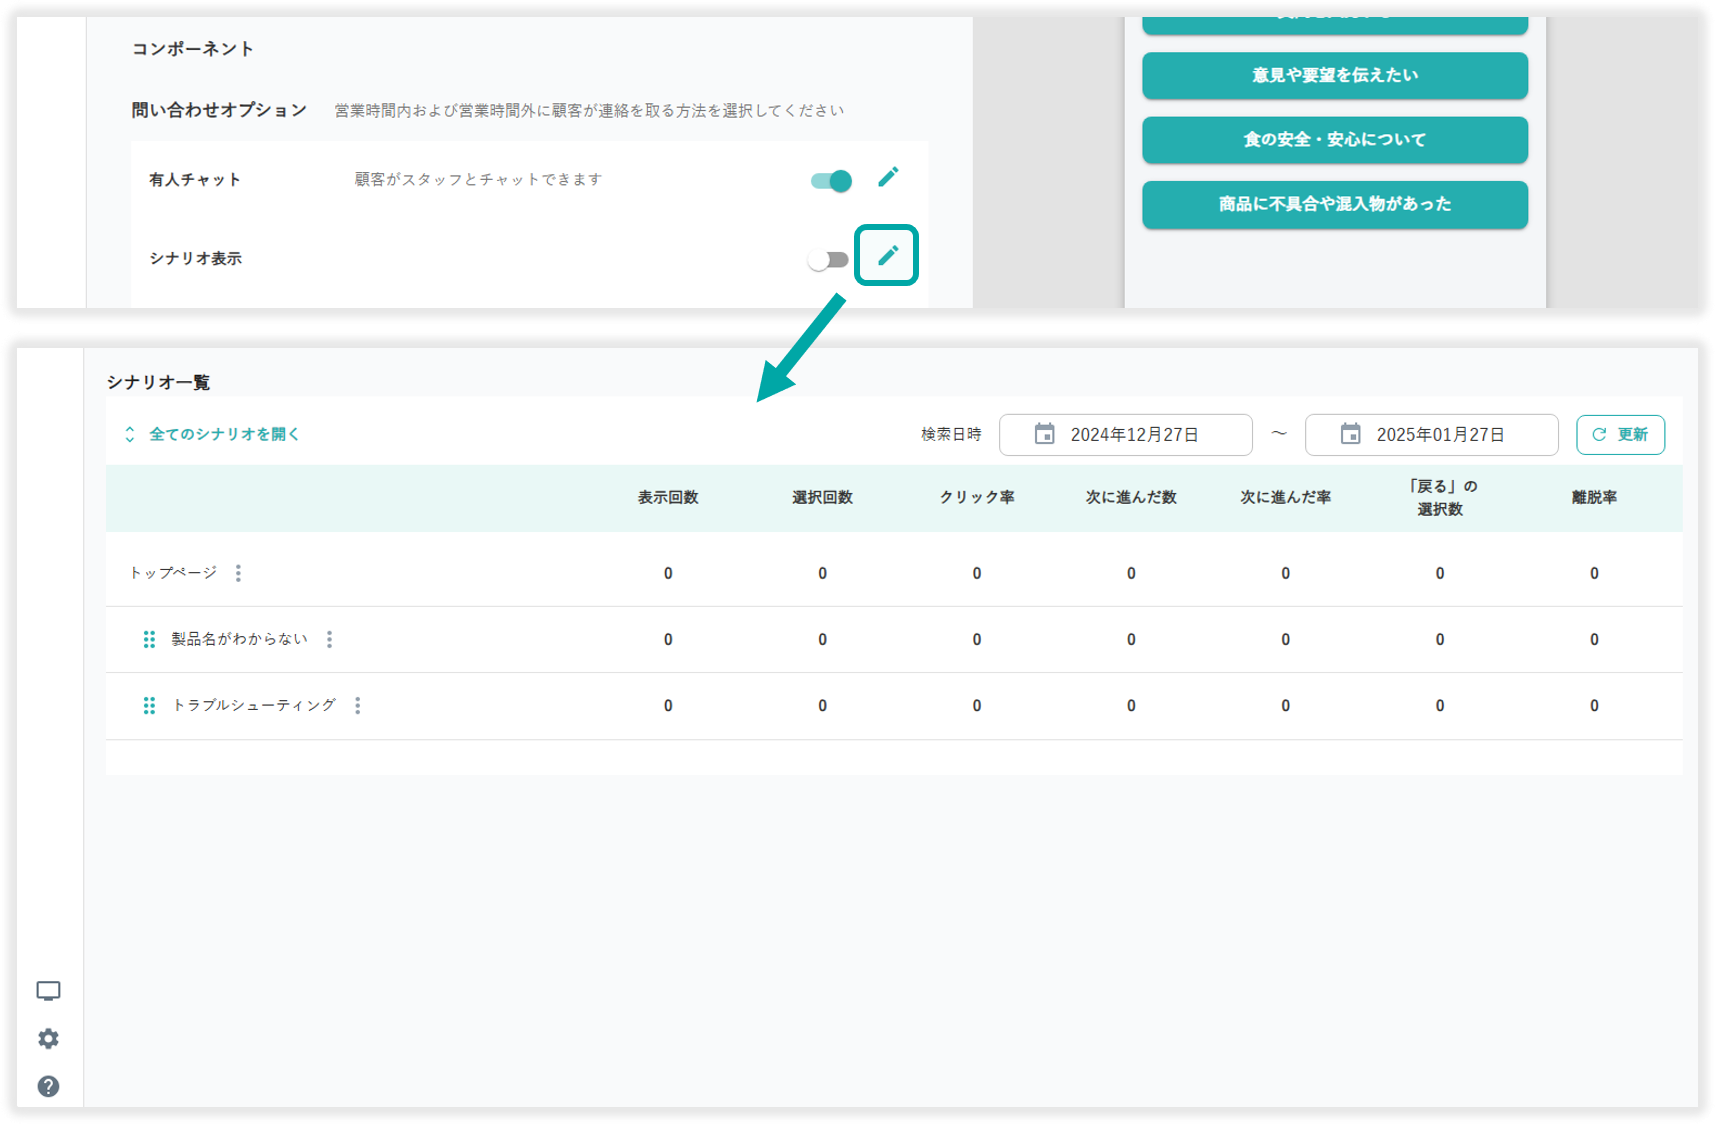Click the クリック率 column header

pyautogui.click(x=977, y=497)
